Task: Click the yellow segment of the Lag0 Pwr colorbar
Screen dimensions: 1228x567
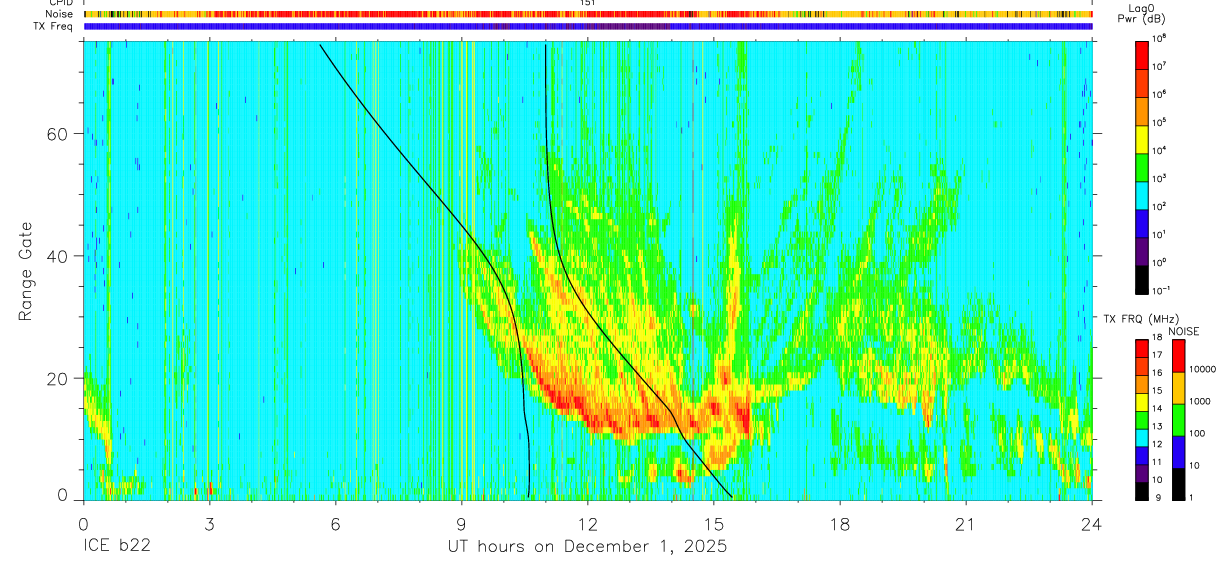Action: [1142, 138]
